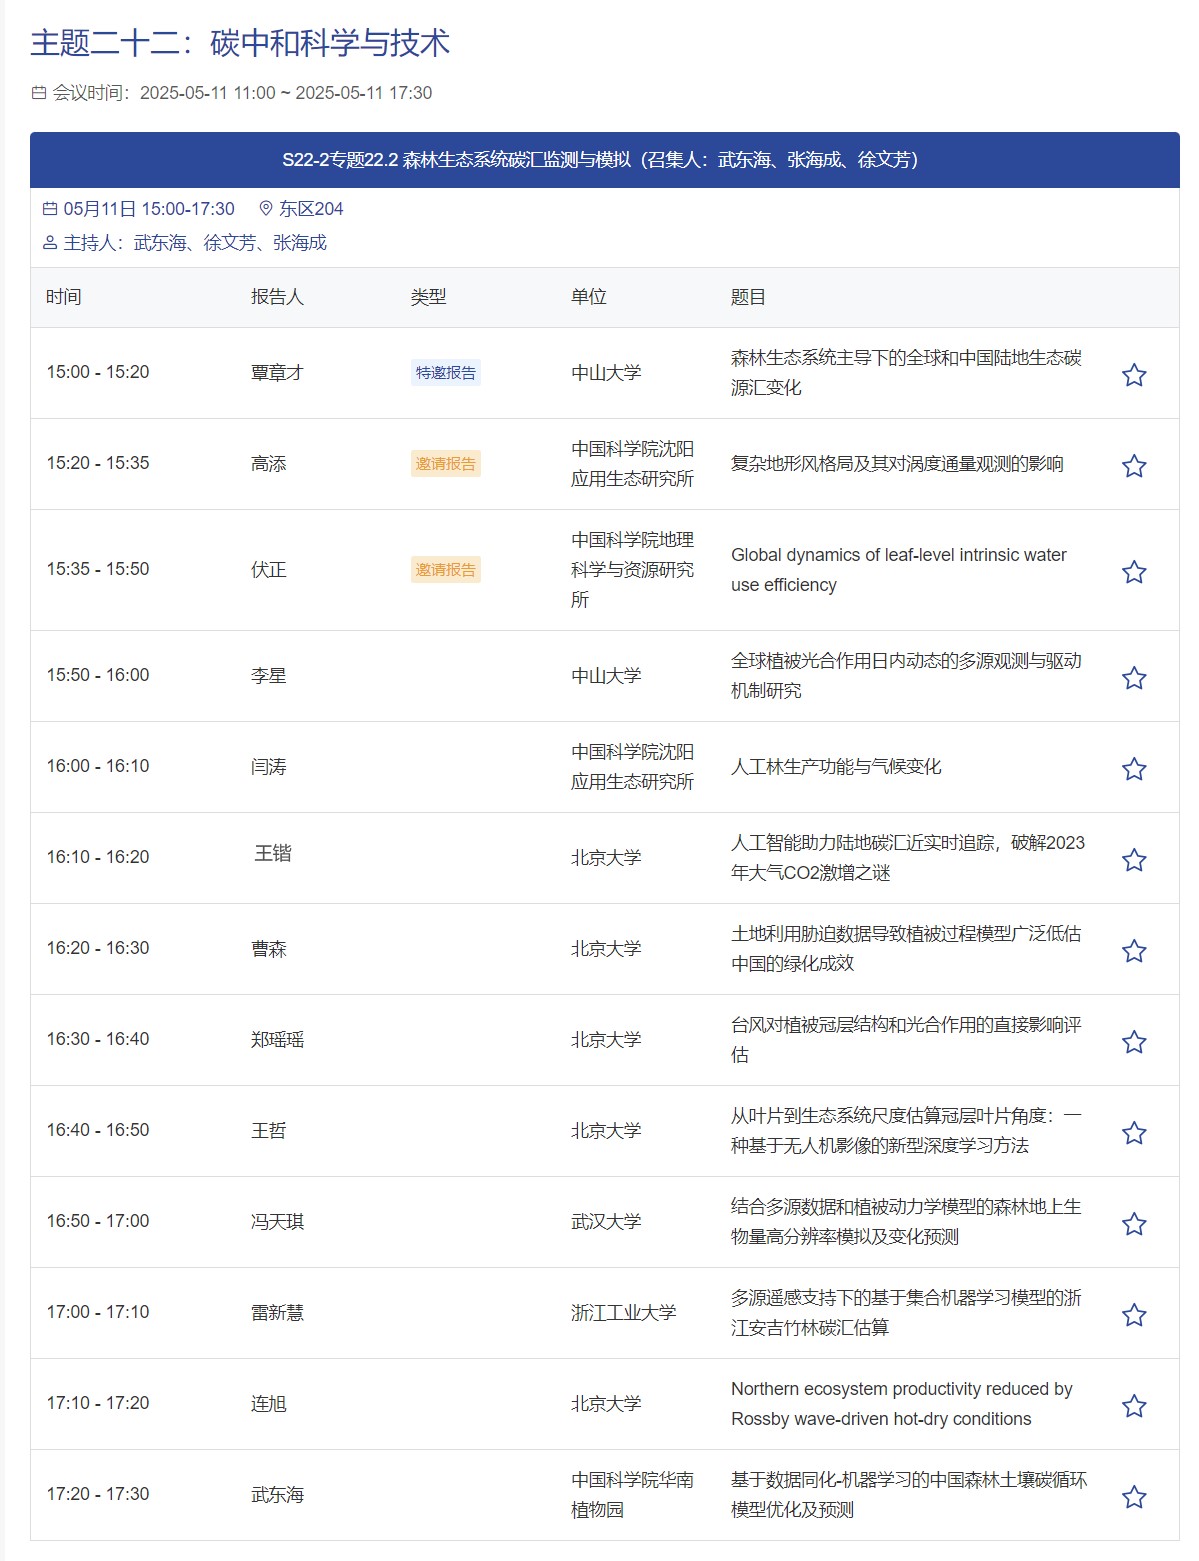Favorite the 高添 talk with the star

[x=1133, y=466]
